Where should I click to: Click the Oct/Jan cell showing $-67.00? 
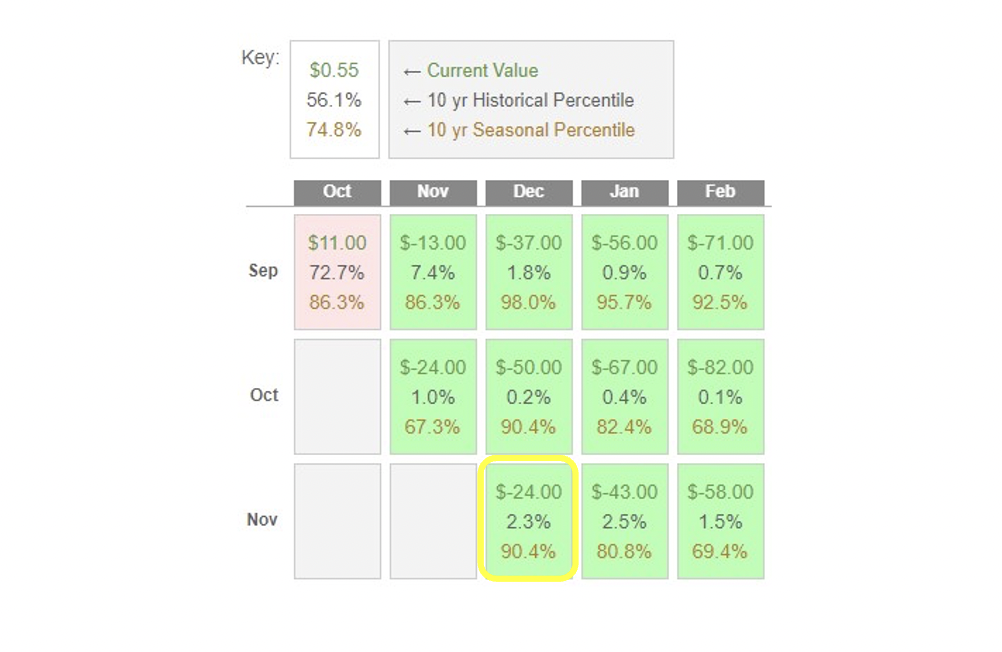coord(625,397)
